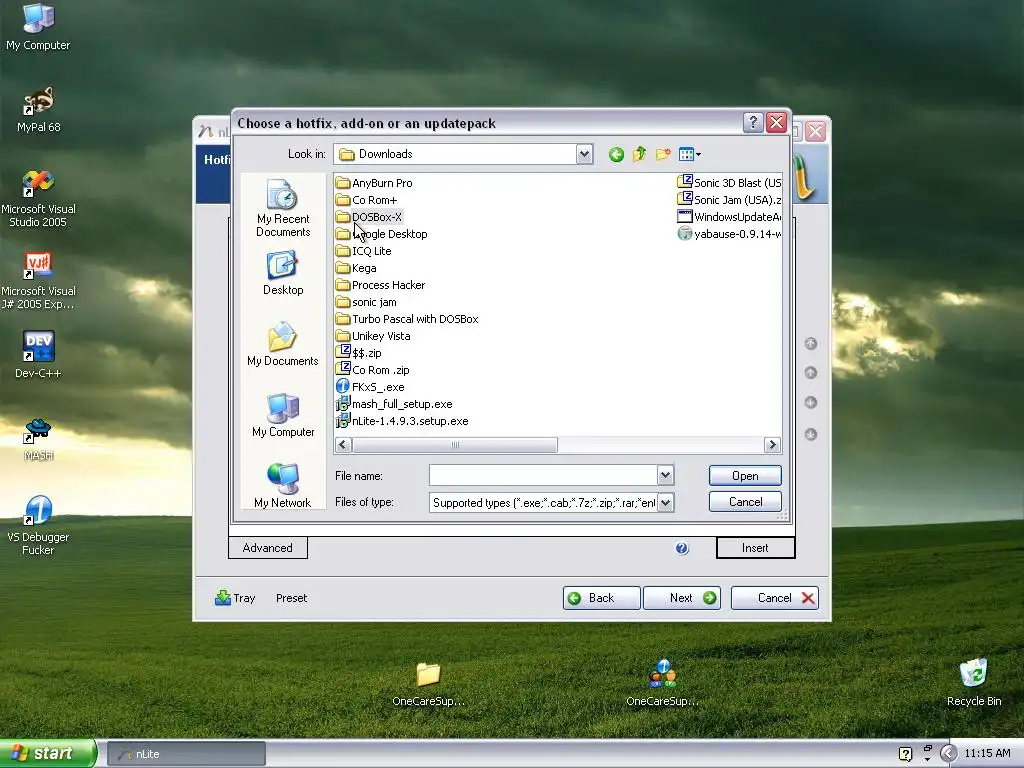Screen dimensions: 1024x768
Task: Click nLite taskbar button
Action: [186, 754]
